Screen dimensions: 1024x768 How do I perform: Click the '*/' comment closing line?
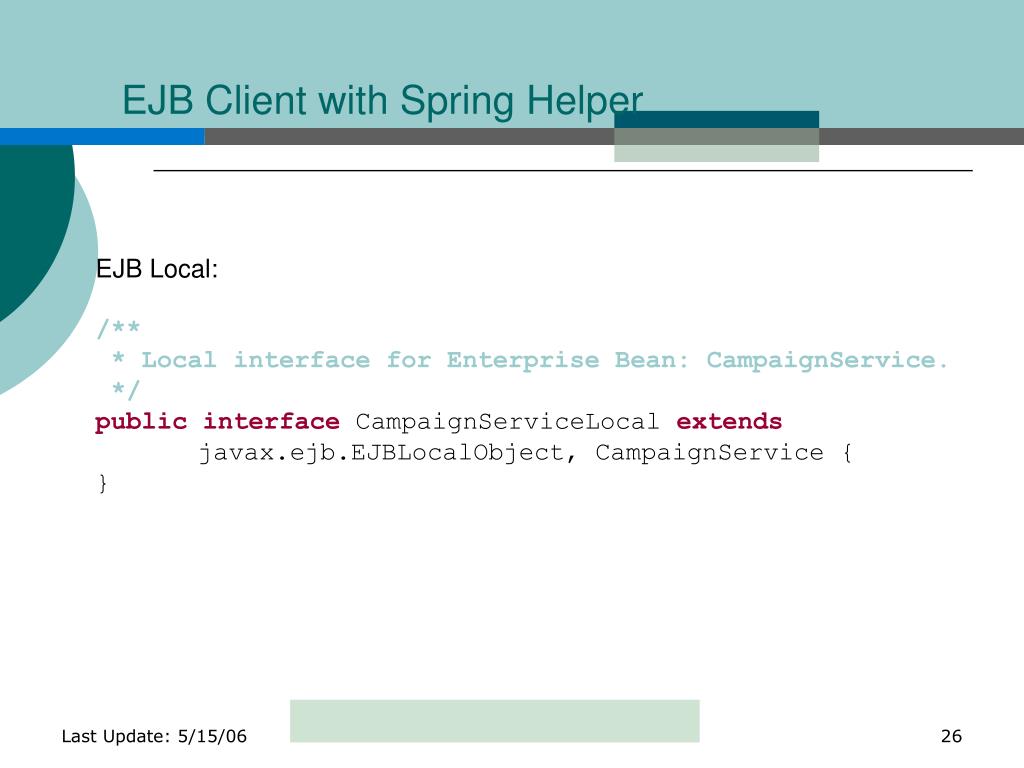(126, 390)
